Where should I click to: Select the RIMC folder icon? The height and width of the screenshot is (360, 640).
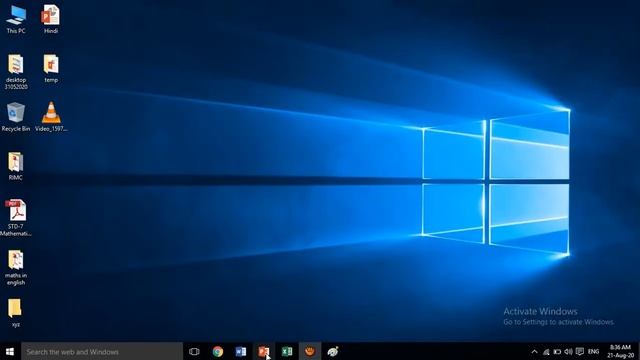click(16, 166)
